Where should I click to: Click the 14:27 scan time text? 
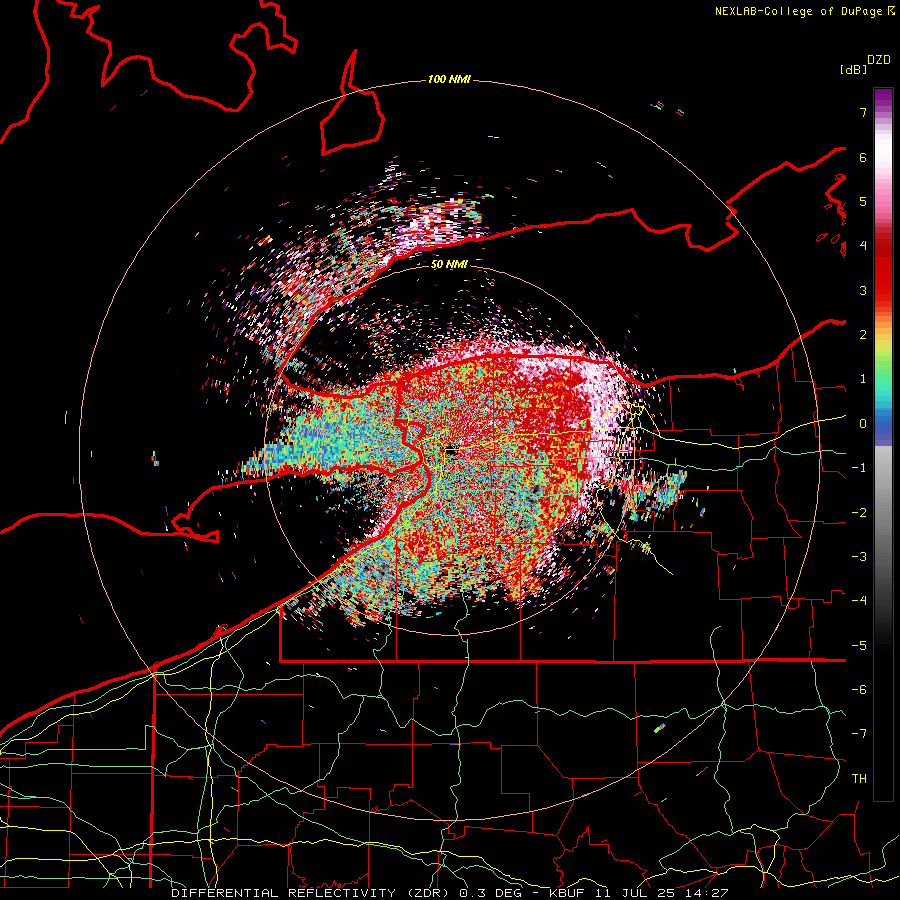click(x=709, y=893)
